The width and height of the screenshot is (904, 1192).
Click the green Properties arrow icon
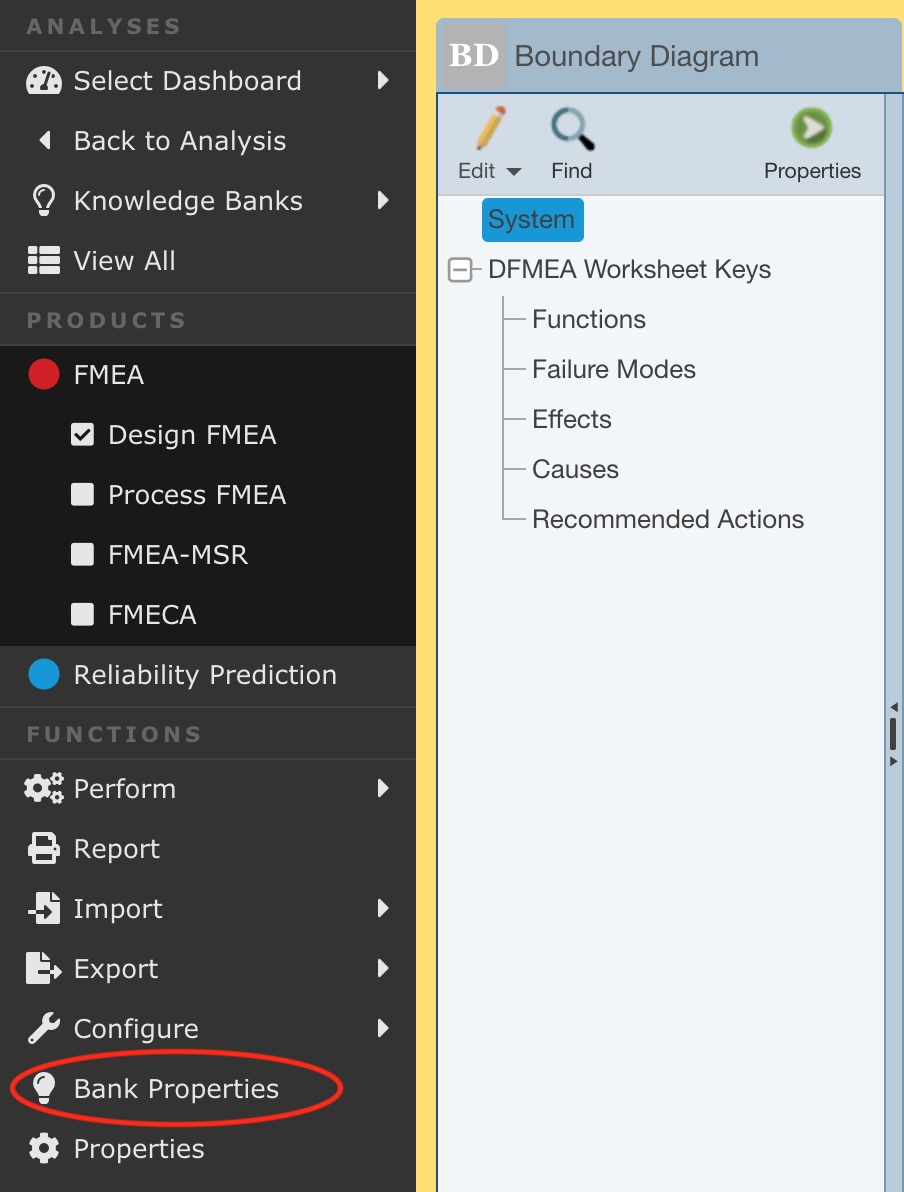click(x=811, y=128)
